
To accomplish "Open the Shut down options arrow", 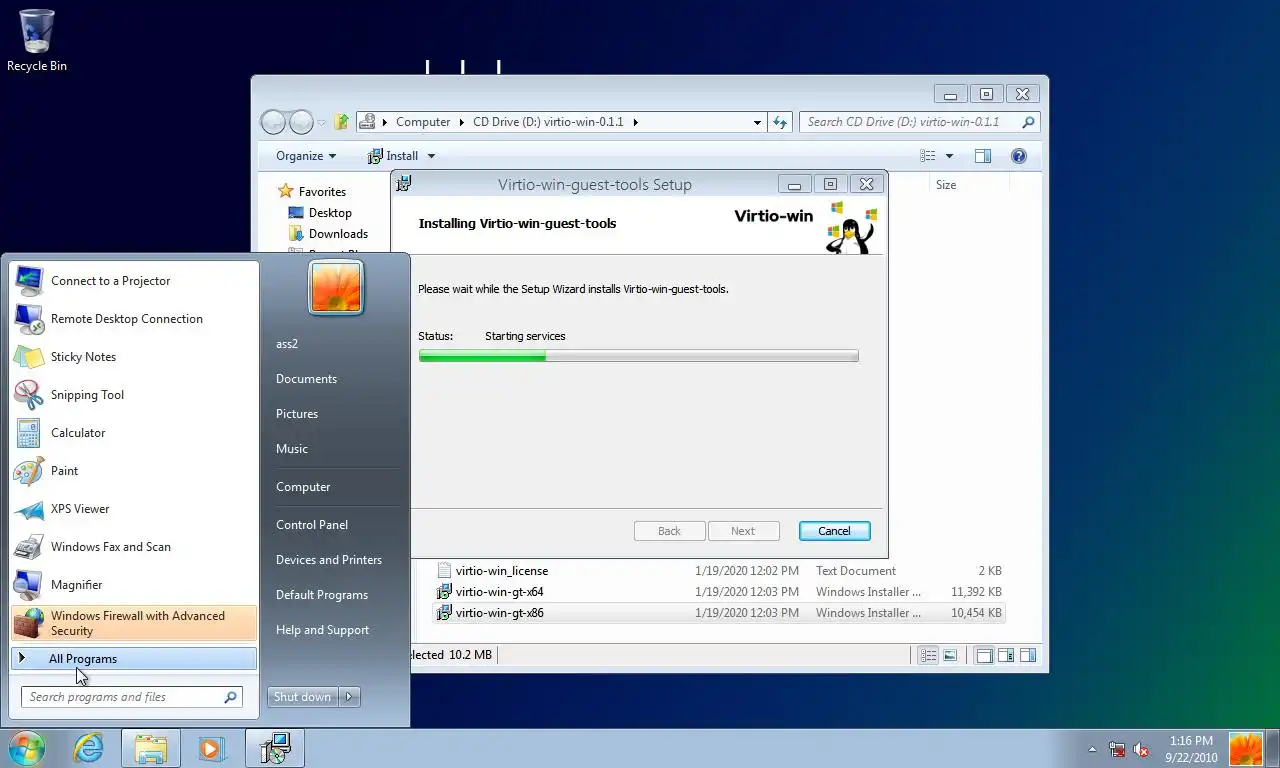I will tap(349, 697).
